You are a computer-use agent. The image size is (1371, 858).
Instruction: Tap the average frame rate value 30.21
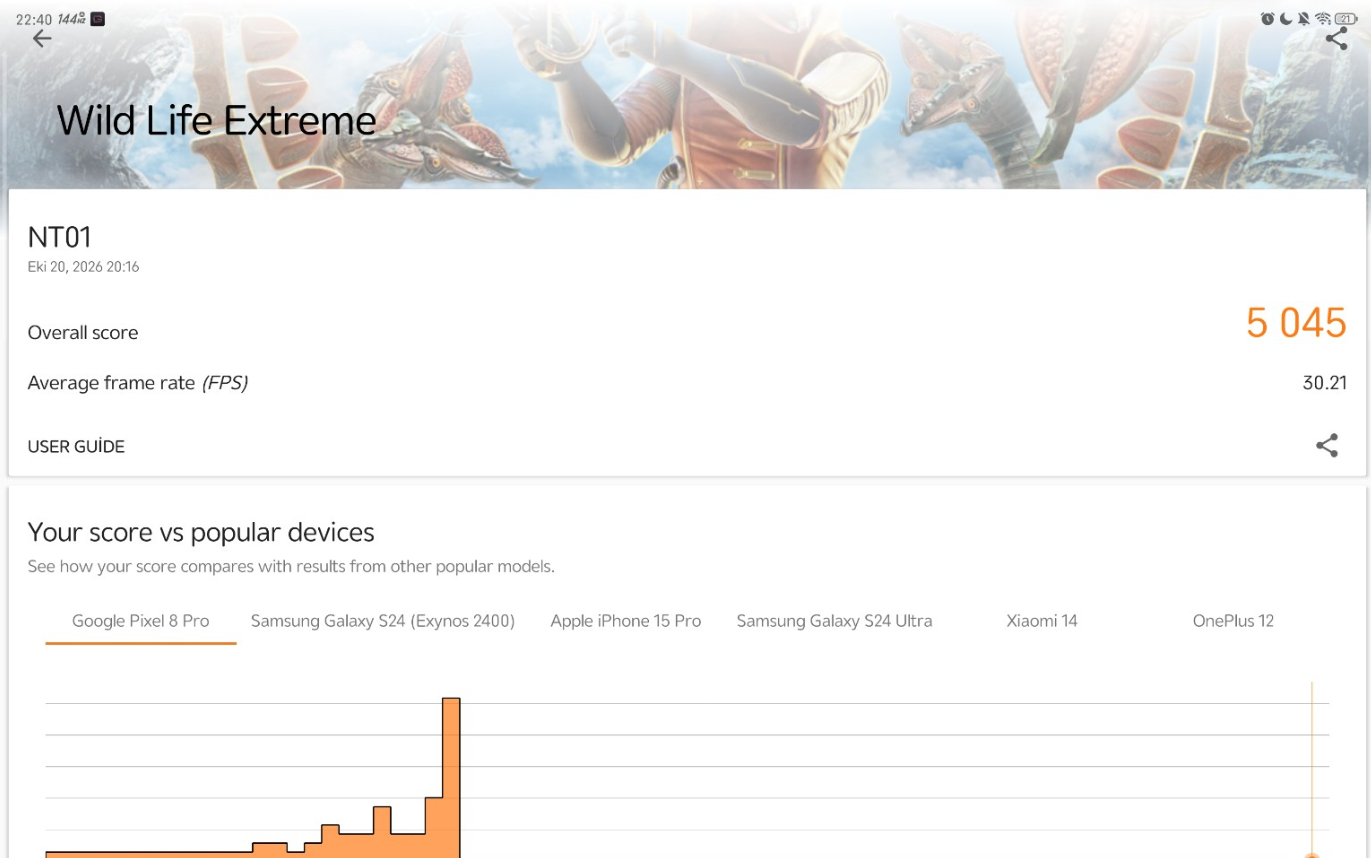(1324, 383)
